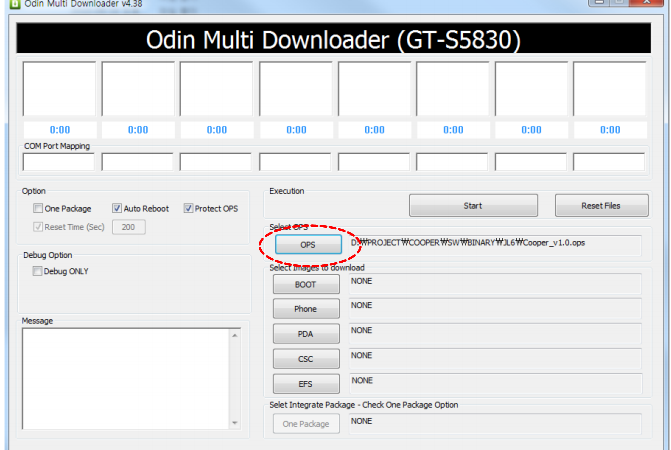Toggle the Protect OPS checkbox

click(x=188, y=209)
